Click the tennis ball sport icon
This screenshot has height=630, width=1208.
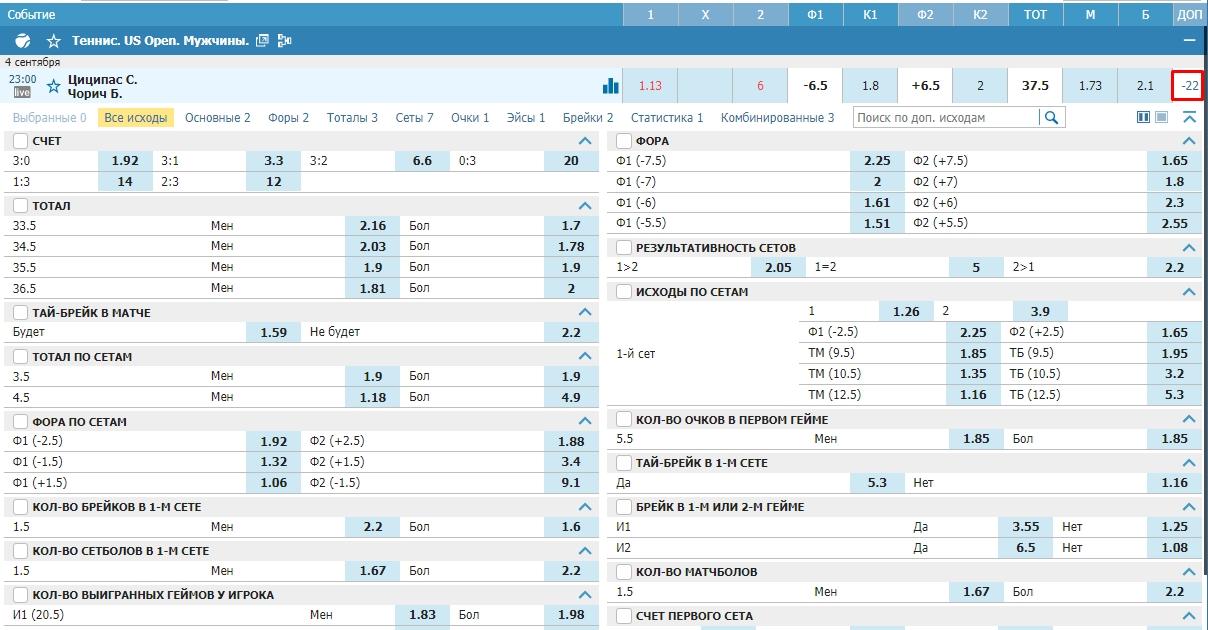point(24,41)
